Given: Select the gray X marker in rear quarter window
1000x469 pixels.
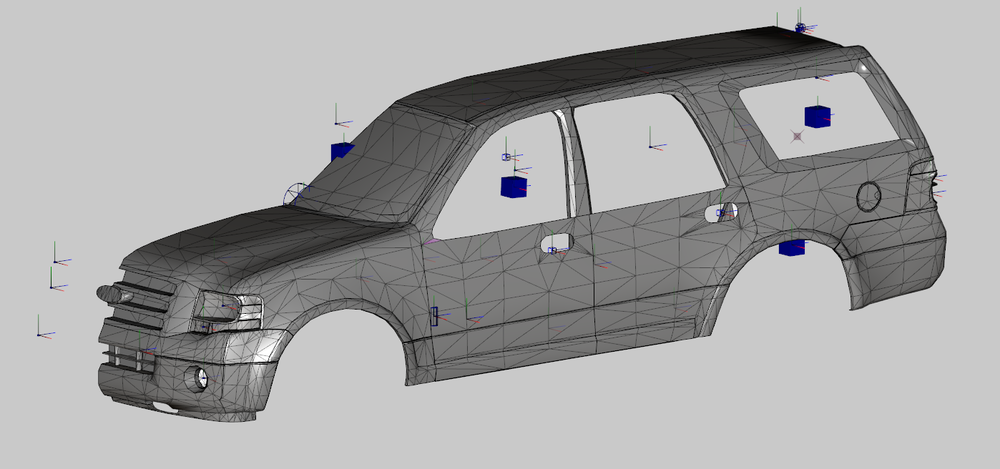Looking at the screenshot, I should click(797, 135).
